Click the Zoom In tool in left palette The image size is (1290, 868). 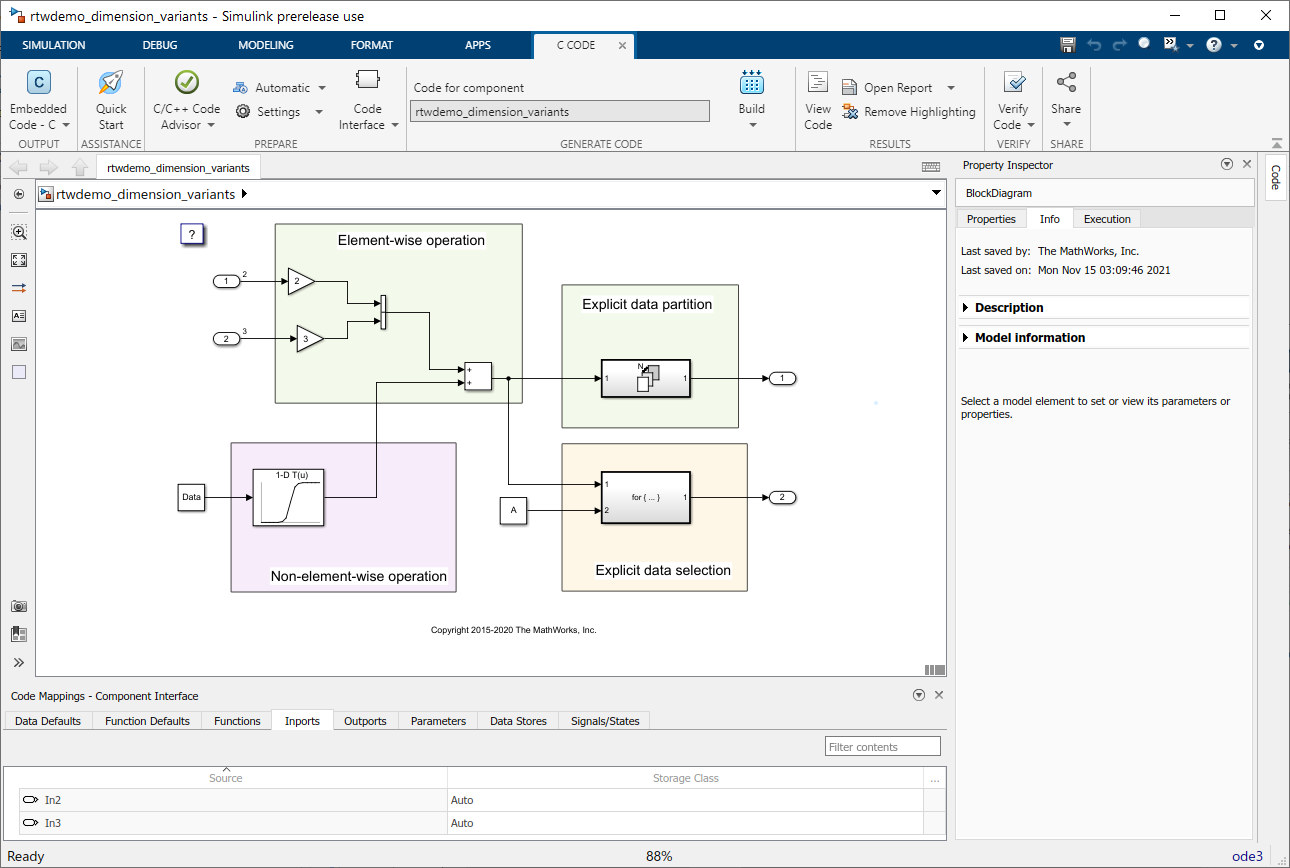pyautogui.click(x=19, y=232)
